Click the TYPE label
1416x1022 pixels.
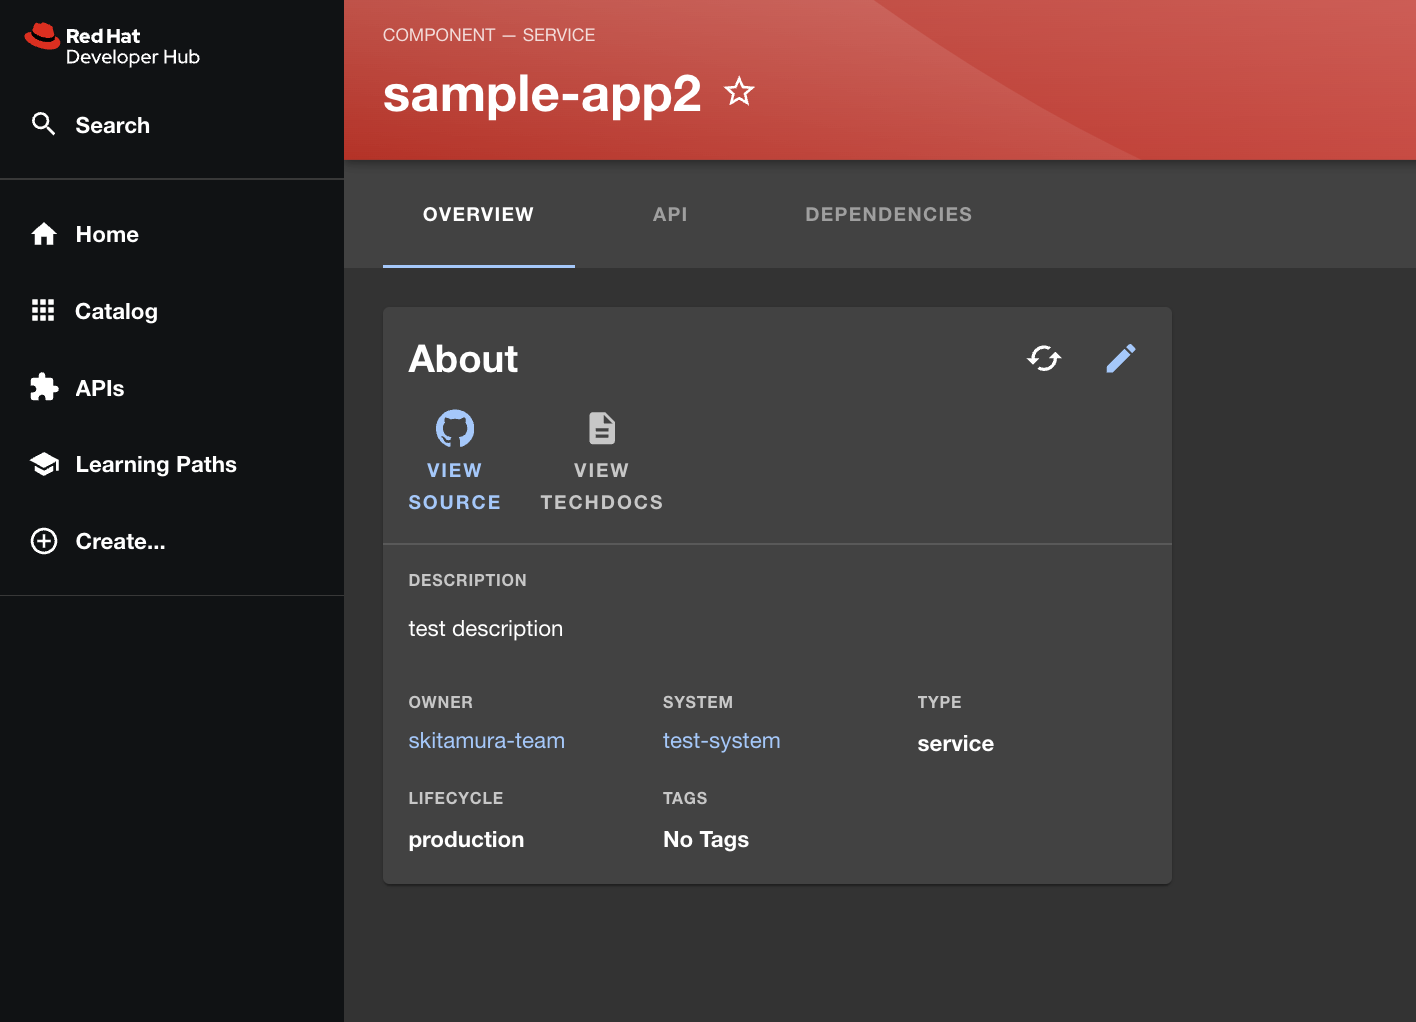940,702
